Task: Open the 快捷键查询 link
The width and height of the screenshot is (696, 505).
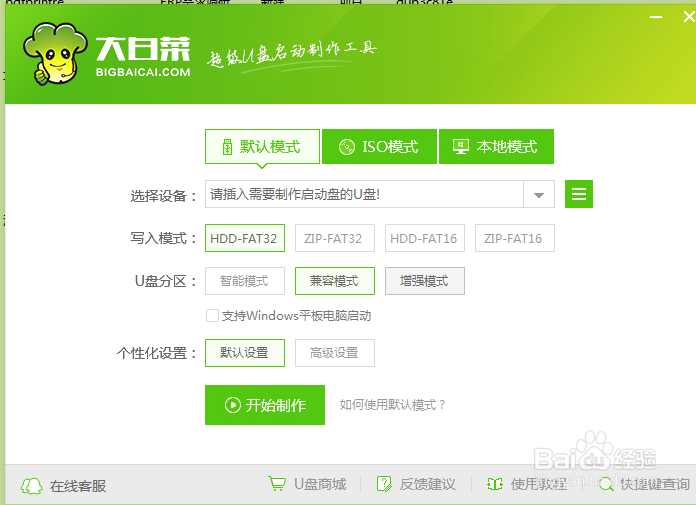Action: point(655,484)
